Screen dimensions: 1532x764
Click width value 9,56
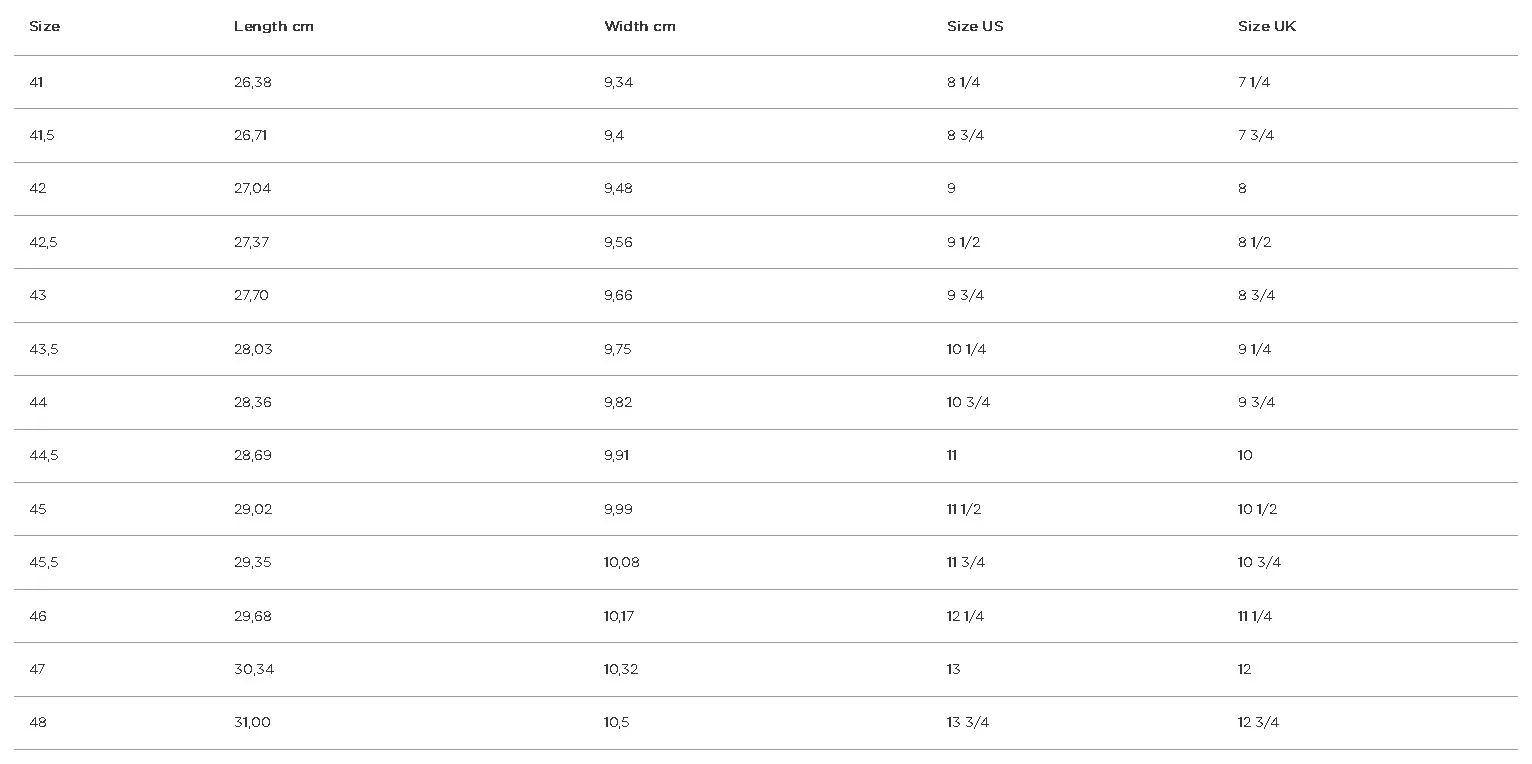tap(618, 242)
